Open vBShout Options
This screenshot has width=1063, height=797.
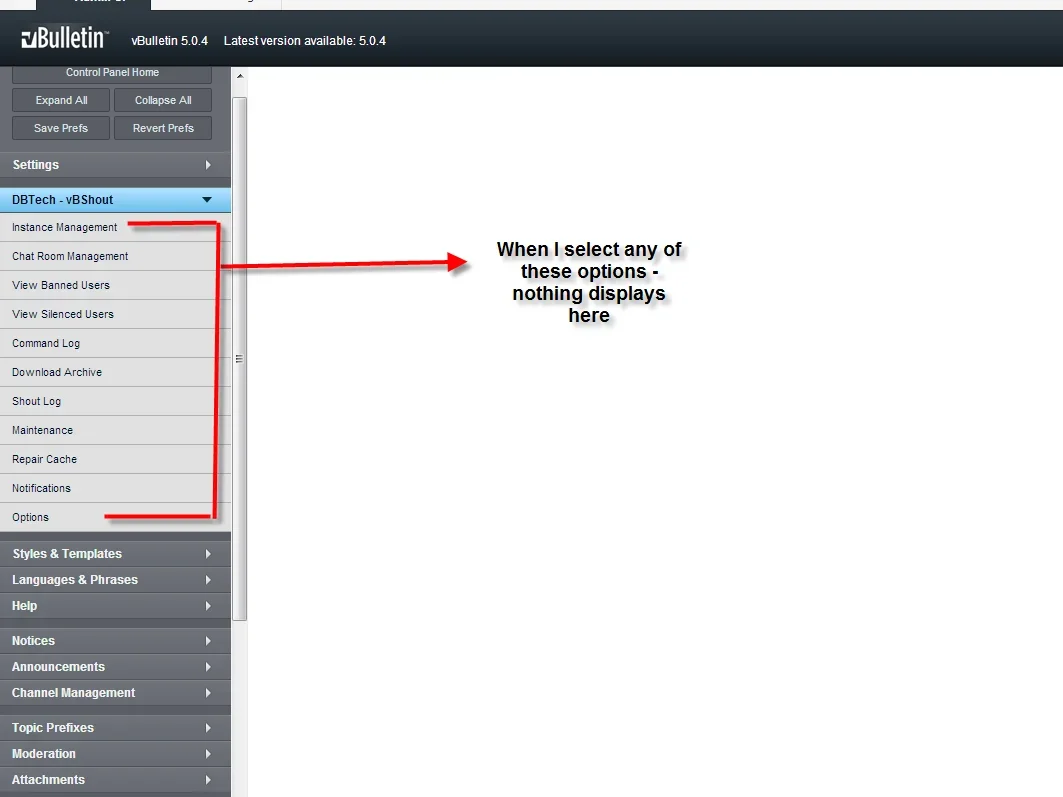(115, 517)
